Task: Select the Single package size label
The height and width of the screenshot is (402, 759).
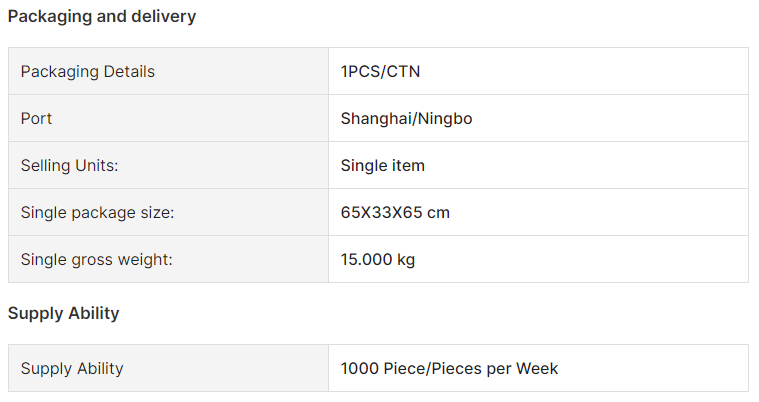Action: coord(97,213)
